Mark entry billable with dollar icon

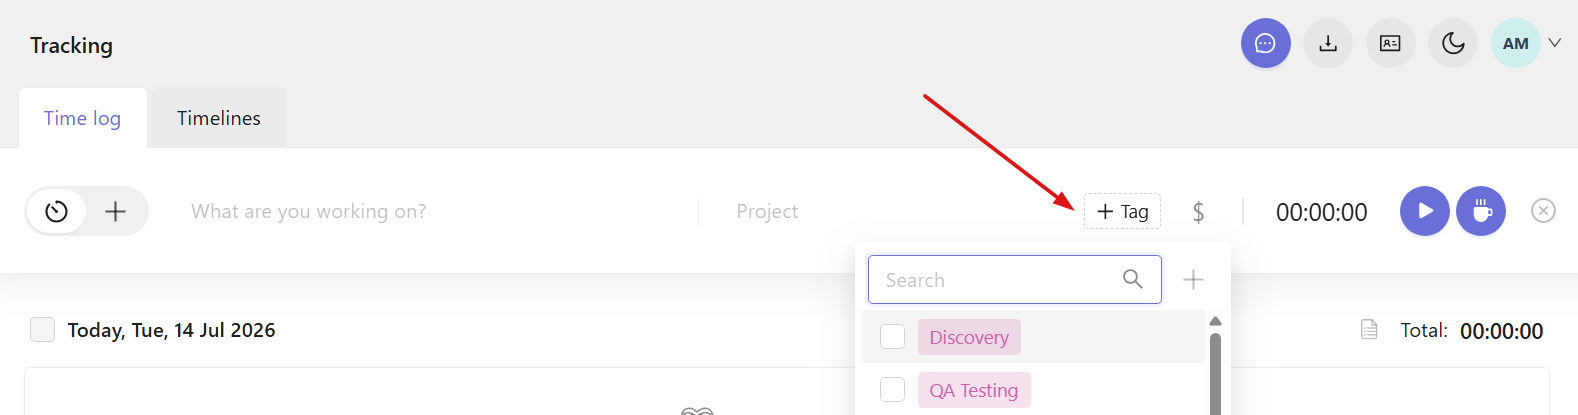[1198, 212]
